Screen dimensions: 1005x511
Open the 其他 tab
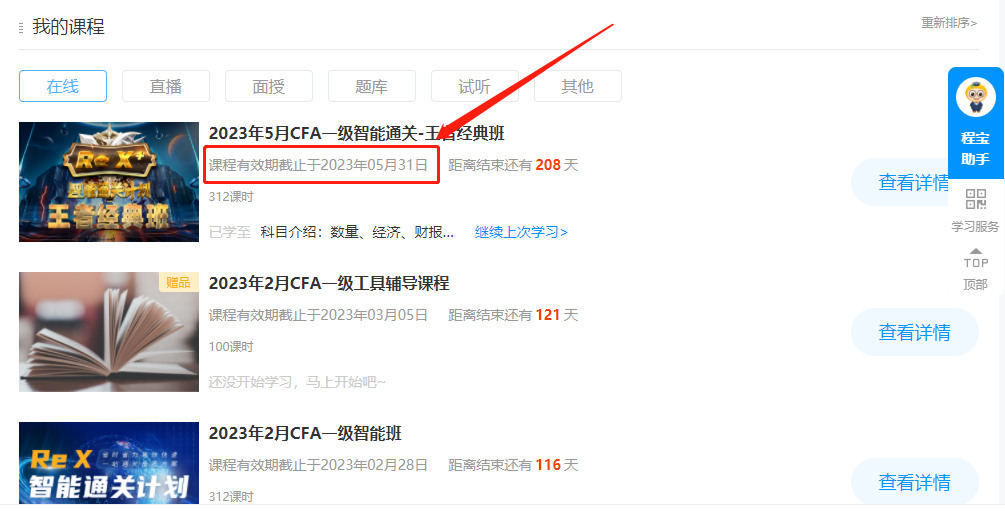[578, 87]
